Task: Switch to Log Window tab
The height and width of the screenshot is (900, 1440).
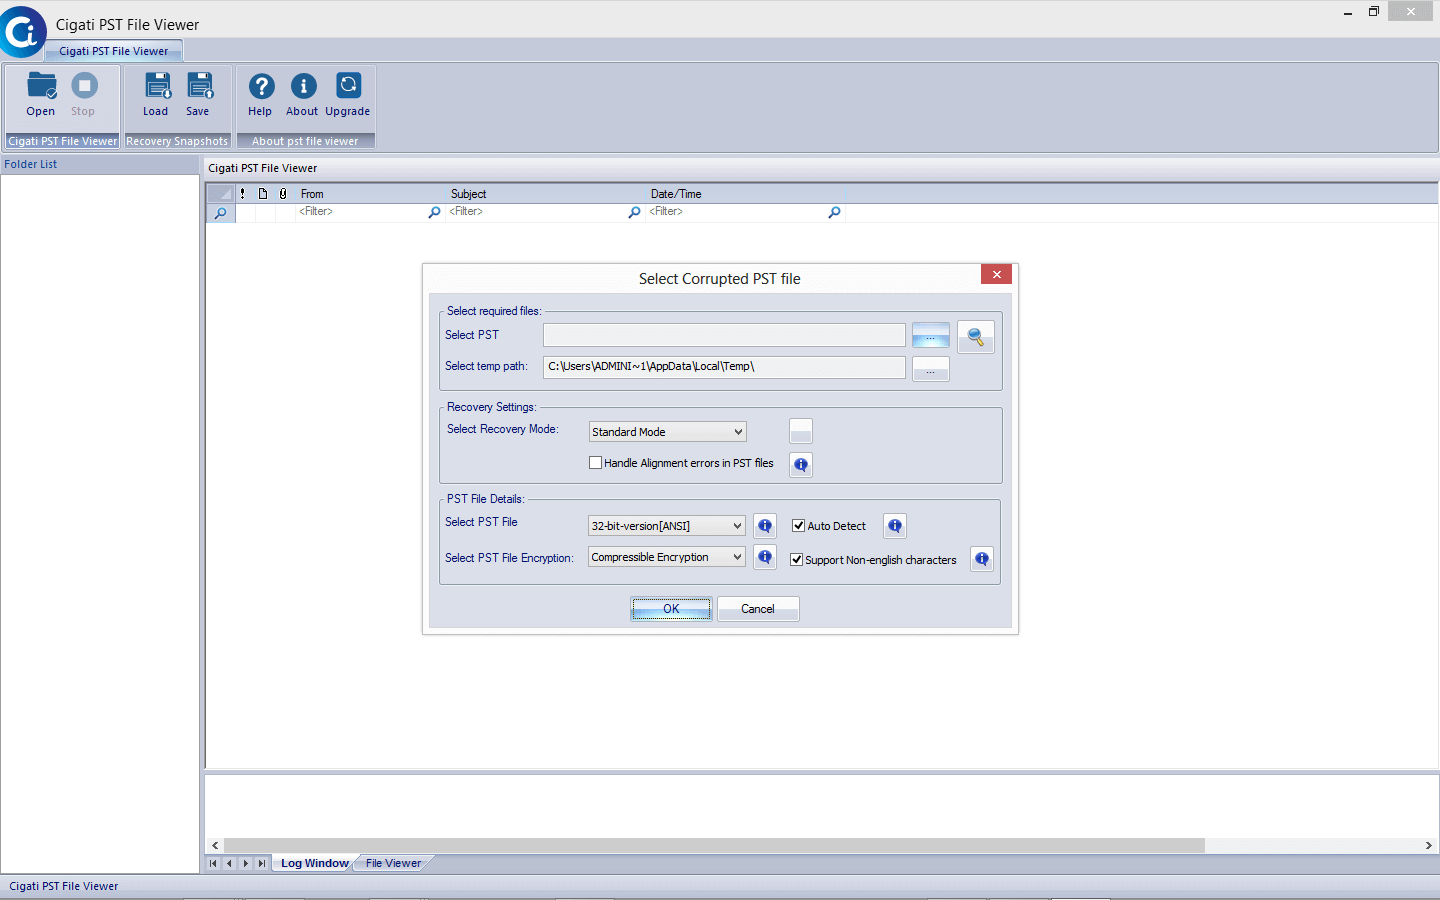Action: click(x=314, y=863)
